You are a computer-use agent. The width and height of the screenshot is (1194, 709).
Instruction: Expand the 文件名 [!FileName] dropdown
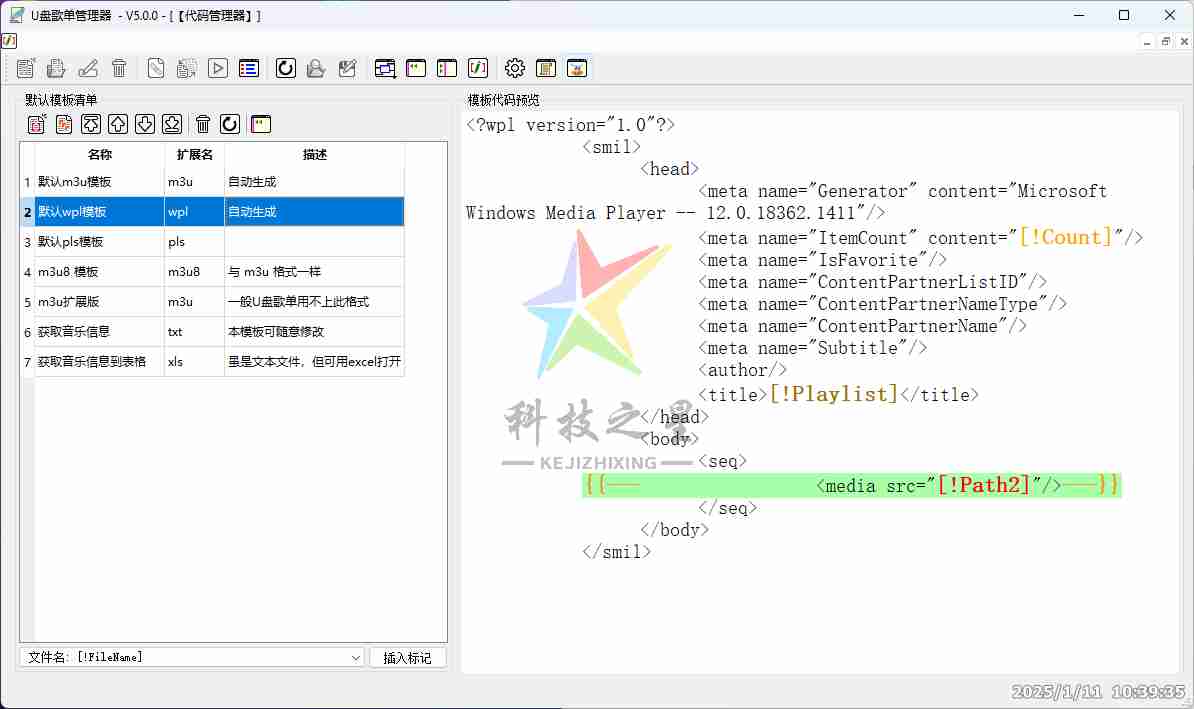pyautogui.click(x=356, y=657)
